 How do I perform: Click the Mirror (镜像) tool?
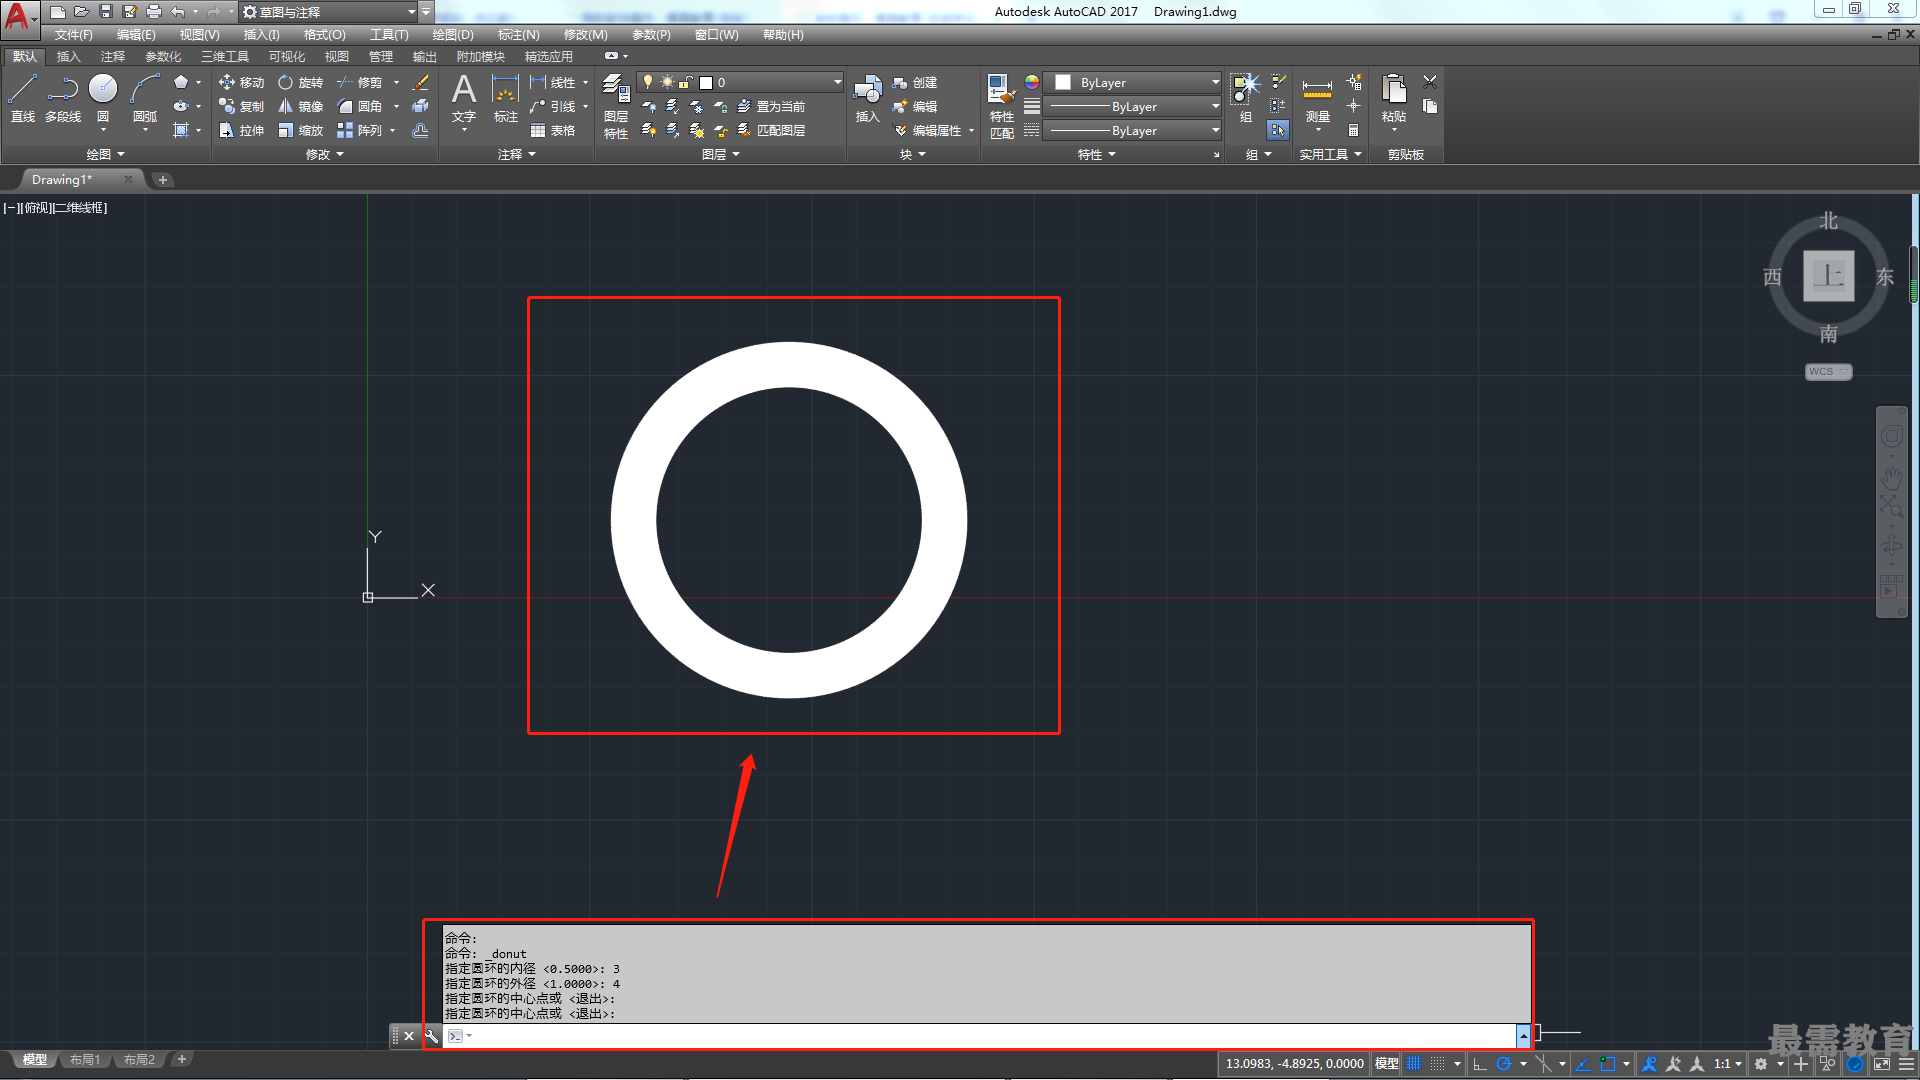click(301, 107)
